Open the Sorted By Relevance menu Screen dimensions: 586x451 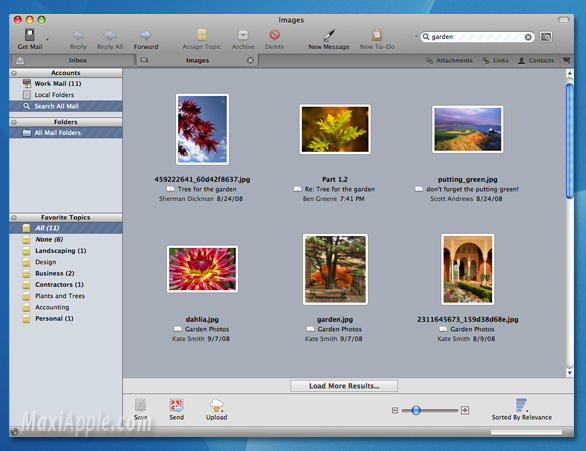(521, 410)
